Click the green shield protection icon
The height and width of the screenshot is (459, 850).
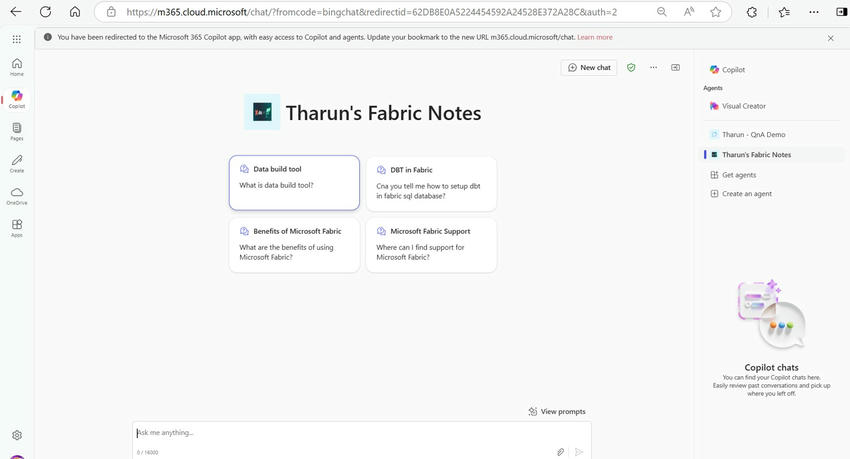[x=631, y=68]
